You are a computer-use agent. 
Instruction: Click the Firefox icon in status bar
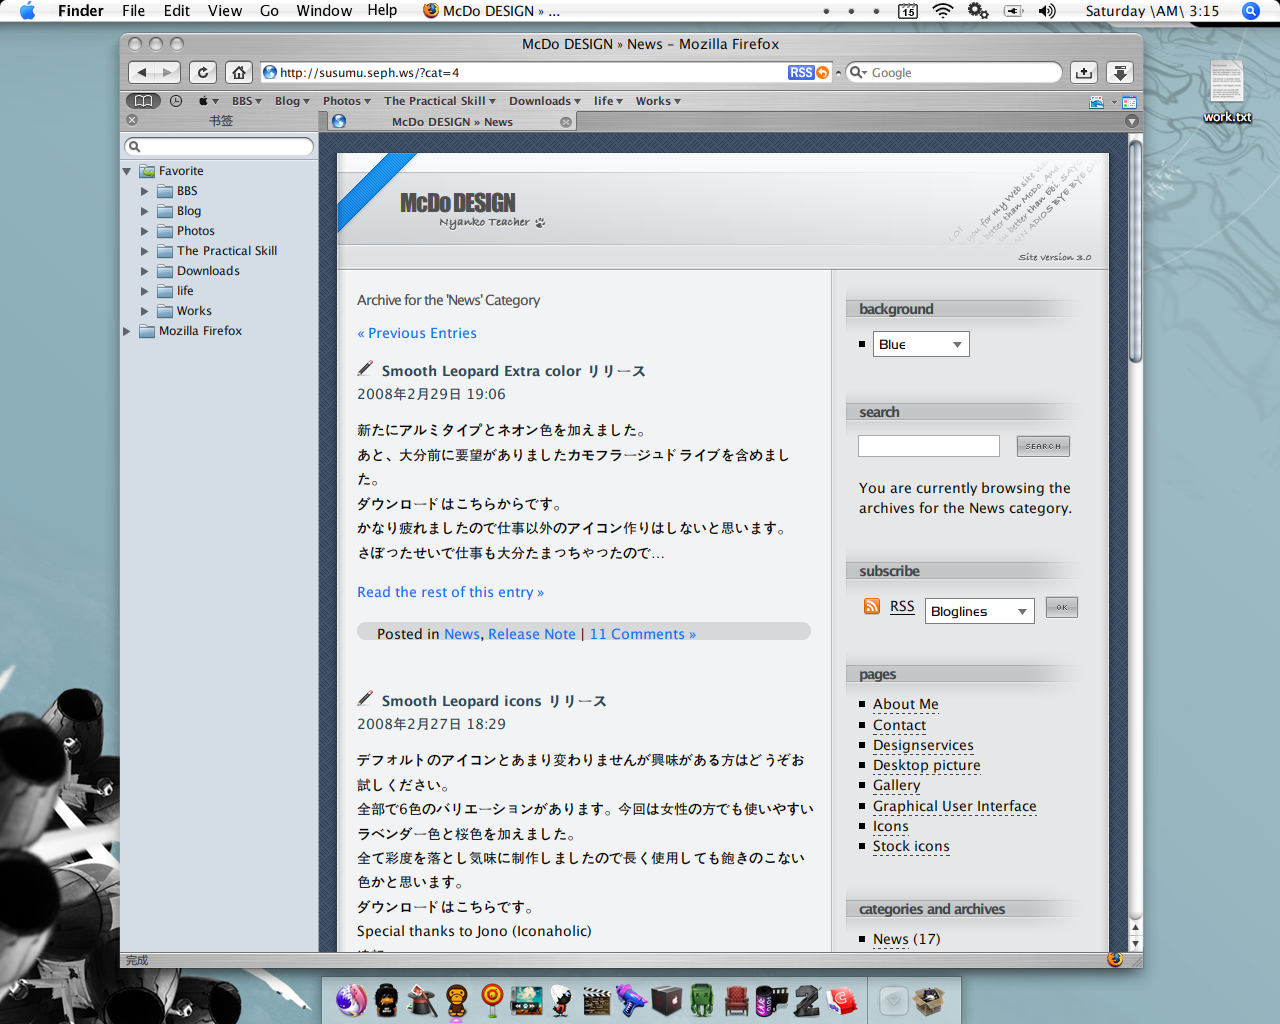1115,959
